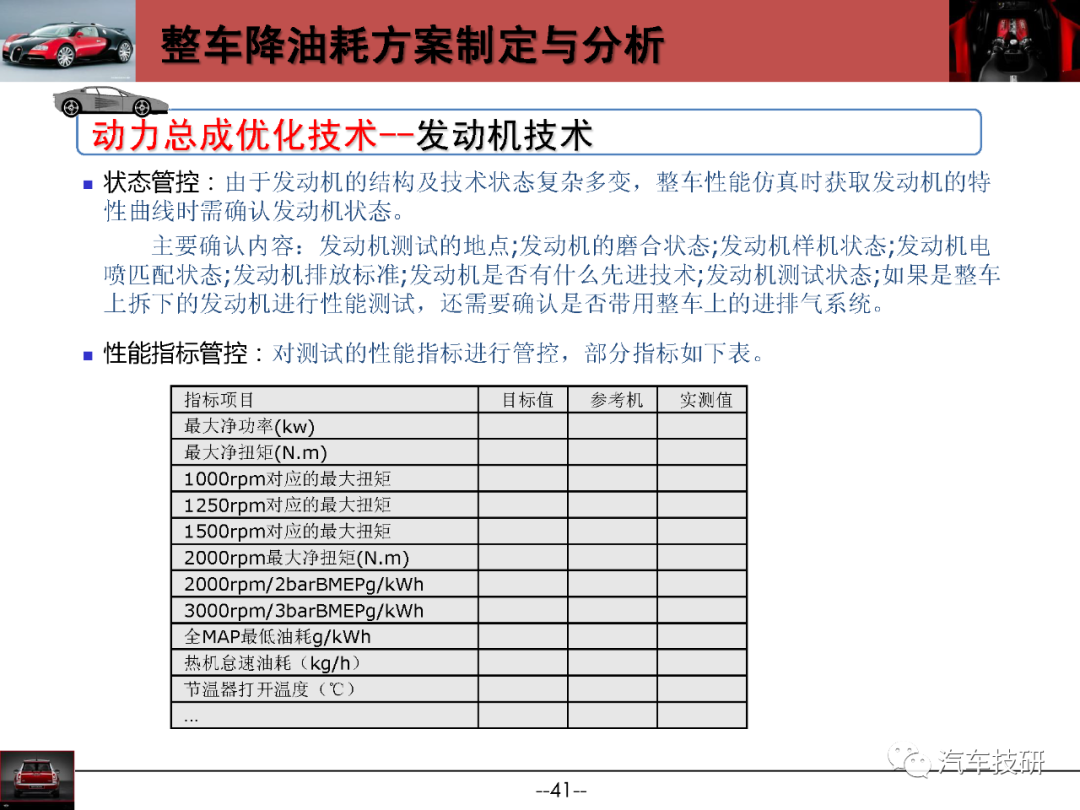This screenshot has height=810, width=1080.
Task: Click the slide title 整车降油耗方案制定与分析
Action: click(412, 45)
